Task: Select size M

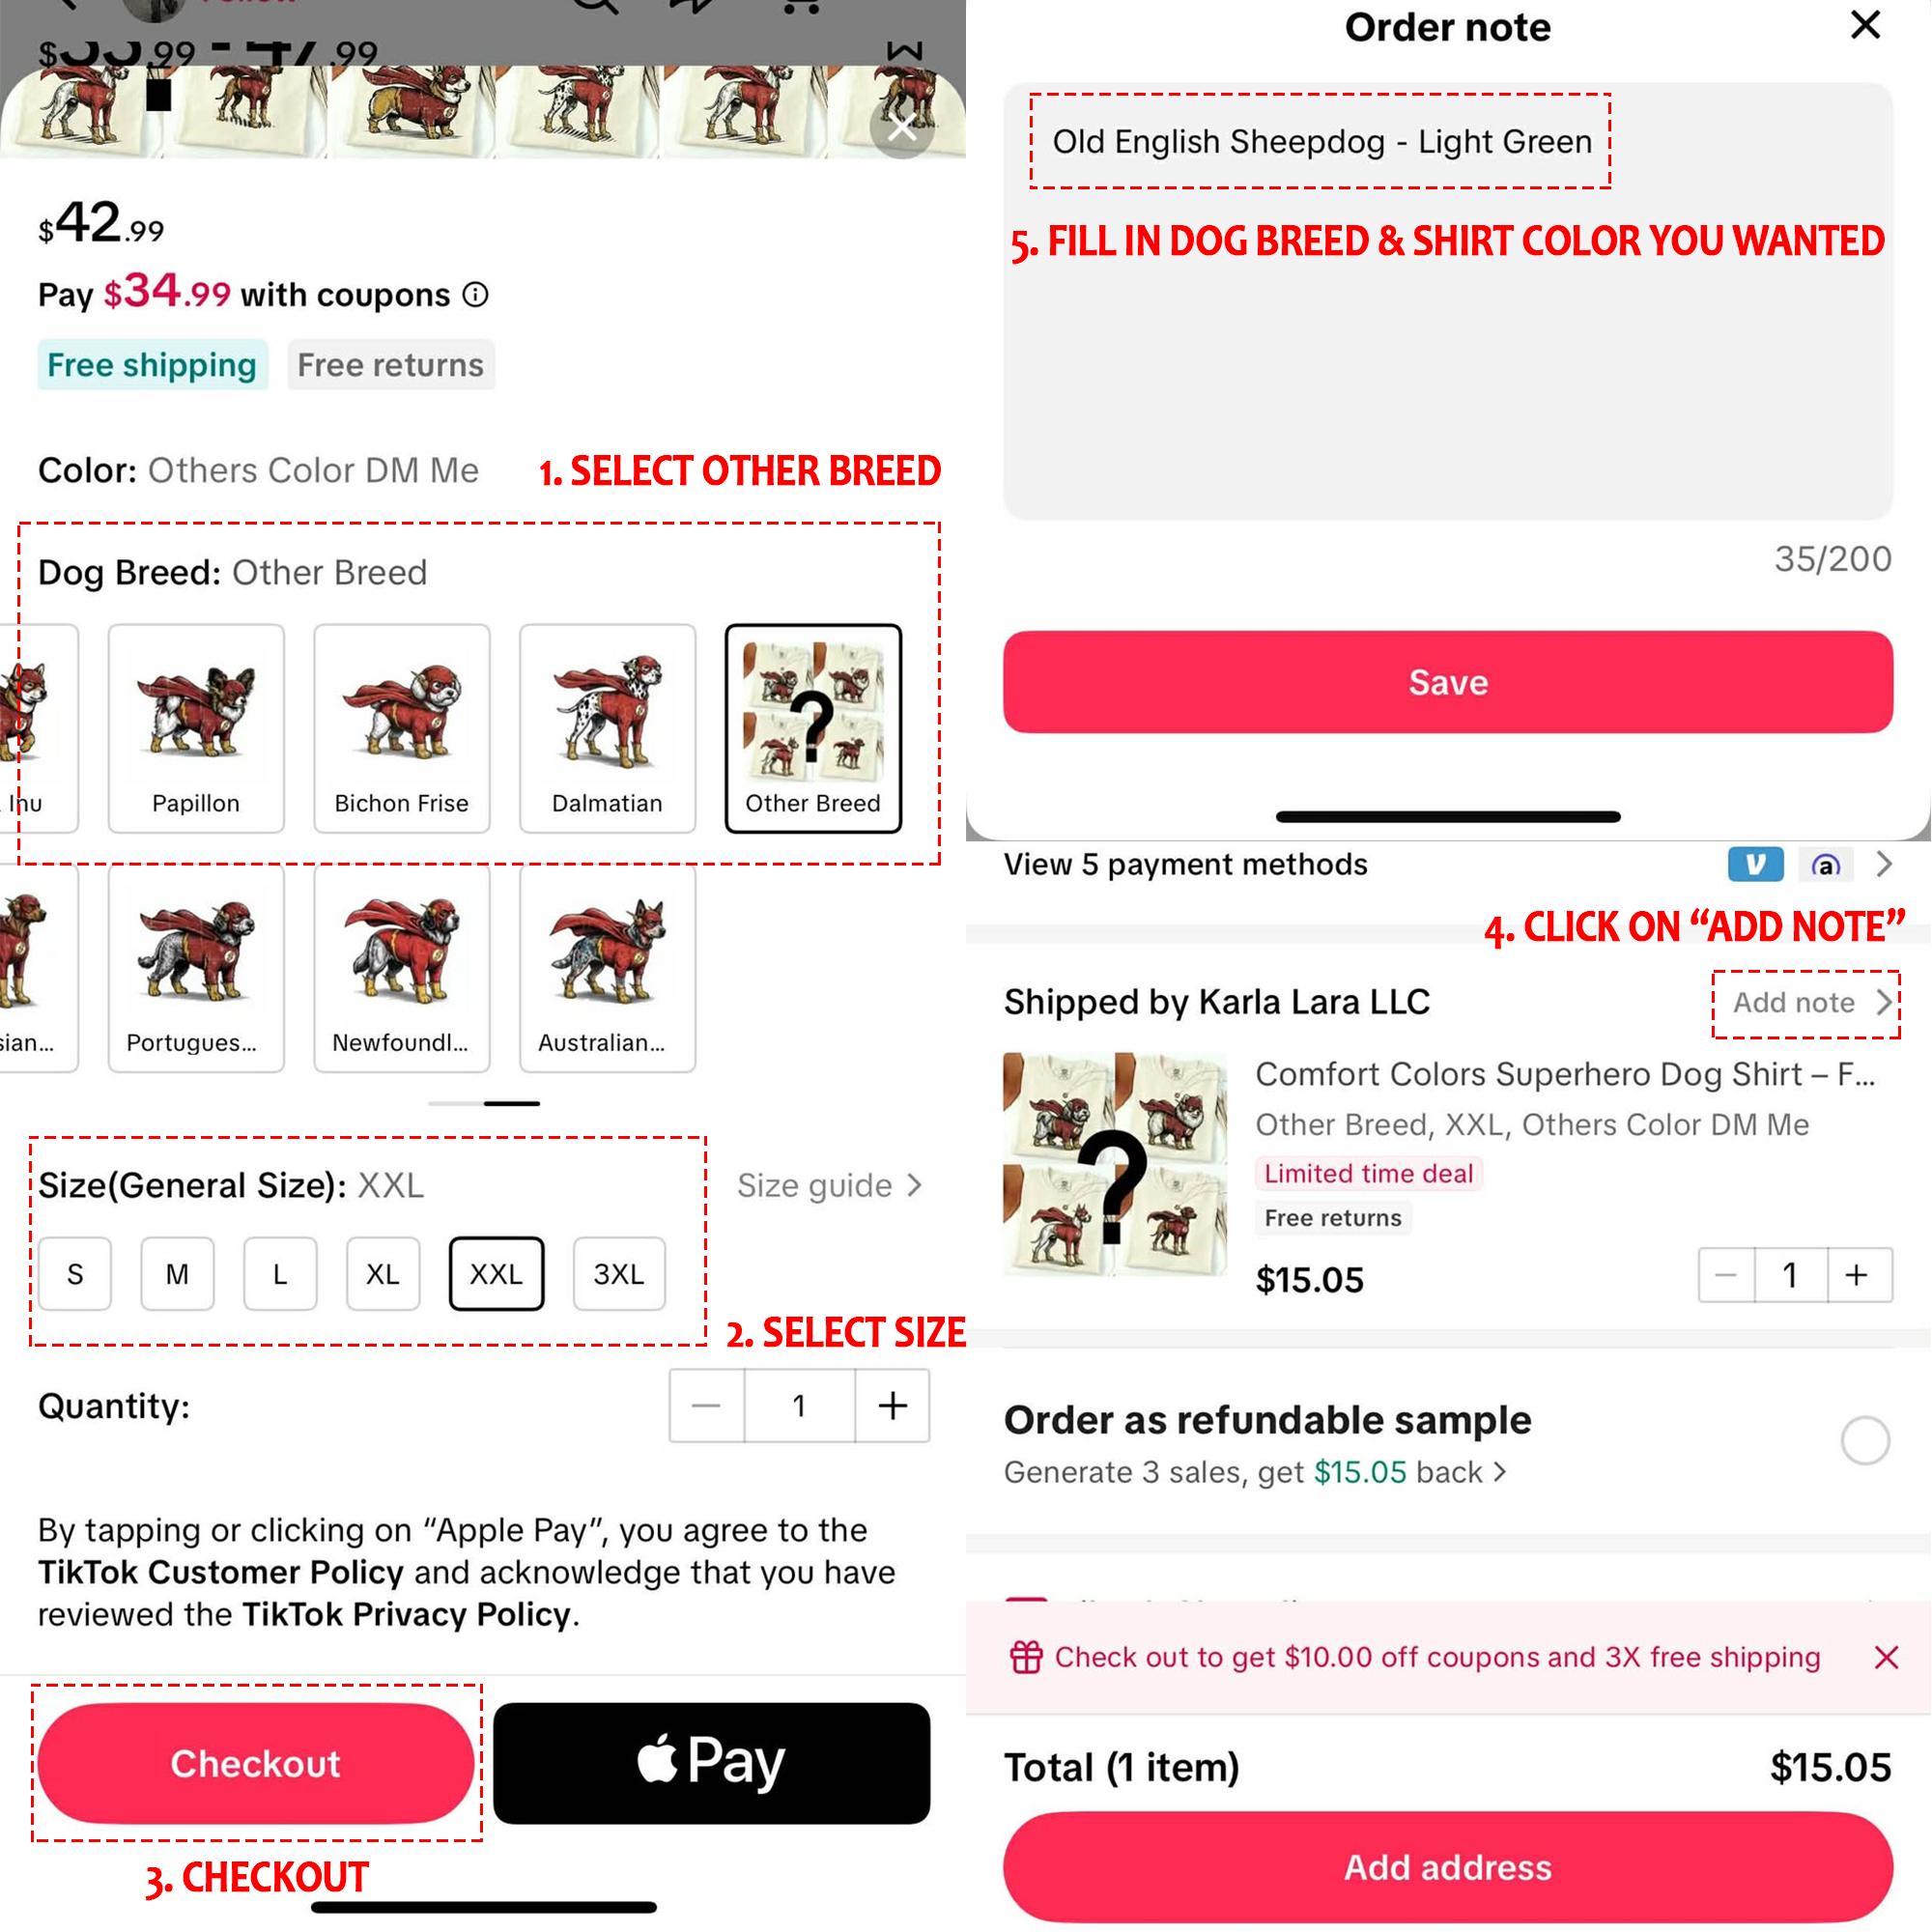Action: [x=177, y=1274]
